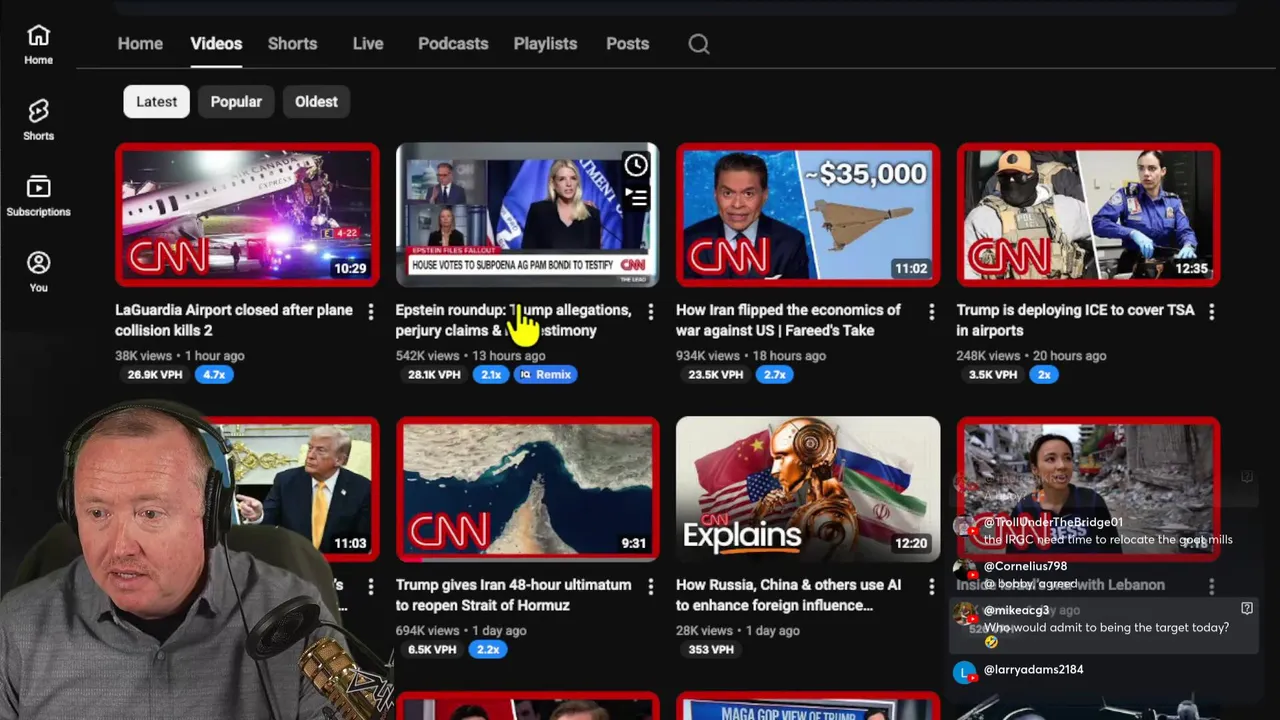Open the Podcasts tab
Screen dimensions: 1280x720
pos(453,44)
